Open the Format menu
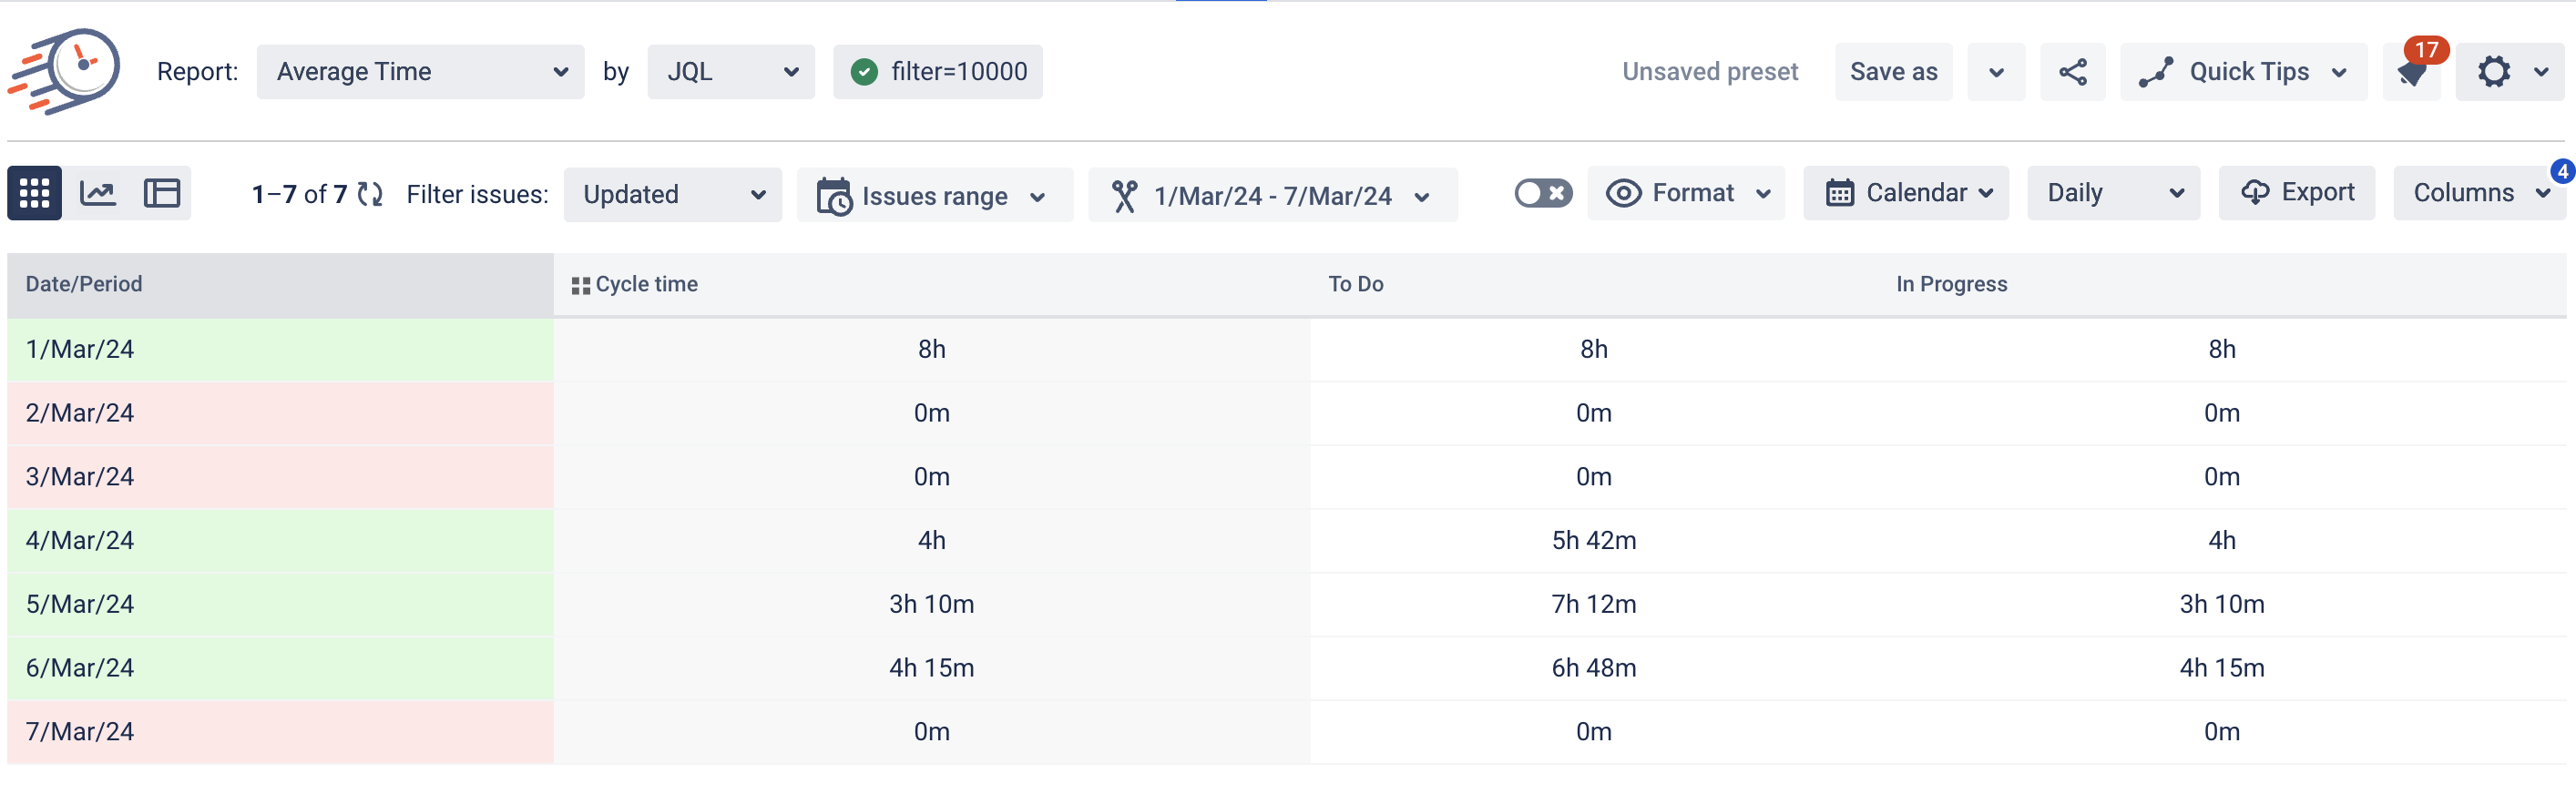Image resolution: width=2576 pixels, height=794 pixels. 1686,193
